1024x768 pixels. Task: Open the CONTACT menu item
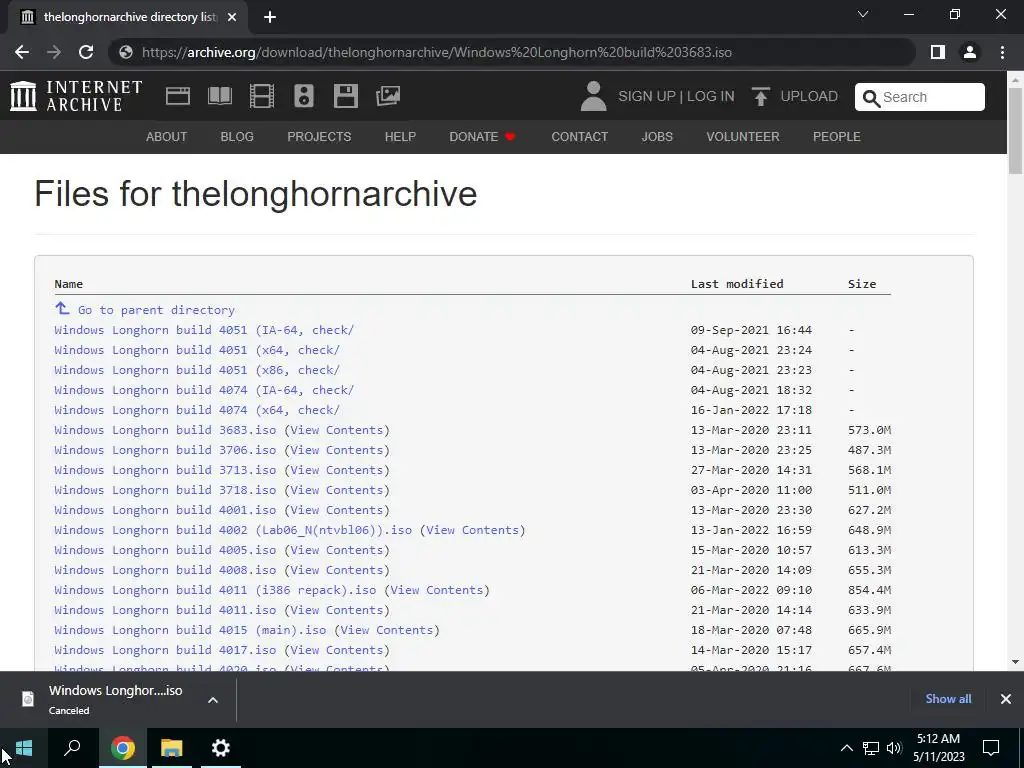coord(580,136)
